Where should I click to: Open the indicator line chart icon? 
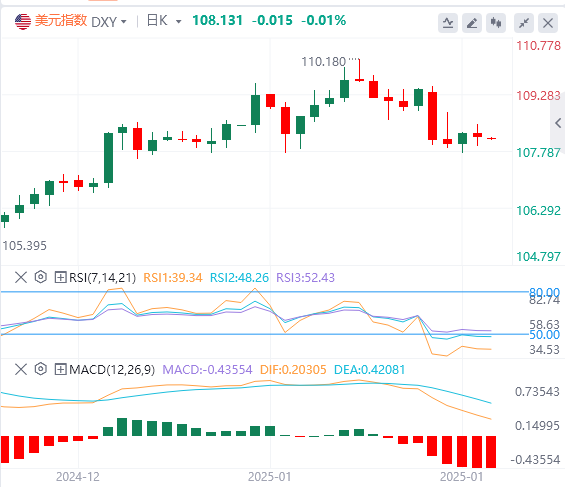448,23
